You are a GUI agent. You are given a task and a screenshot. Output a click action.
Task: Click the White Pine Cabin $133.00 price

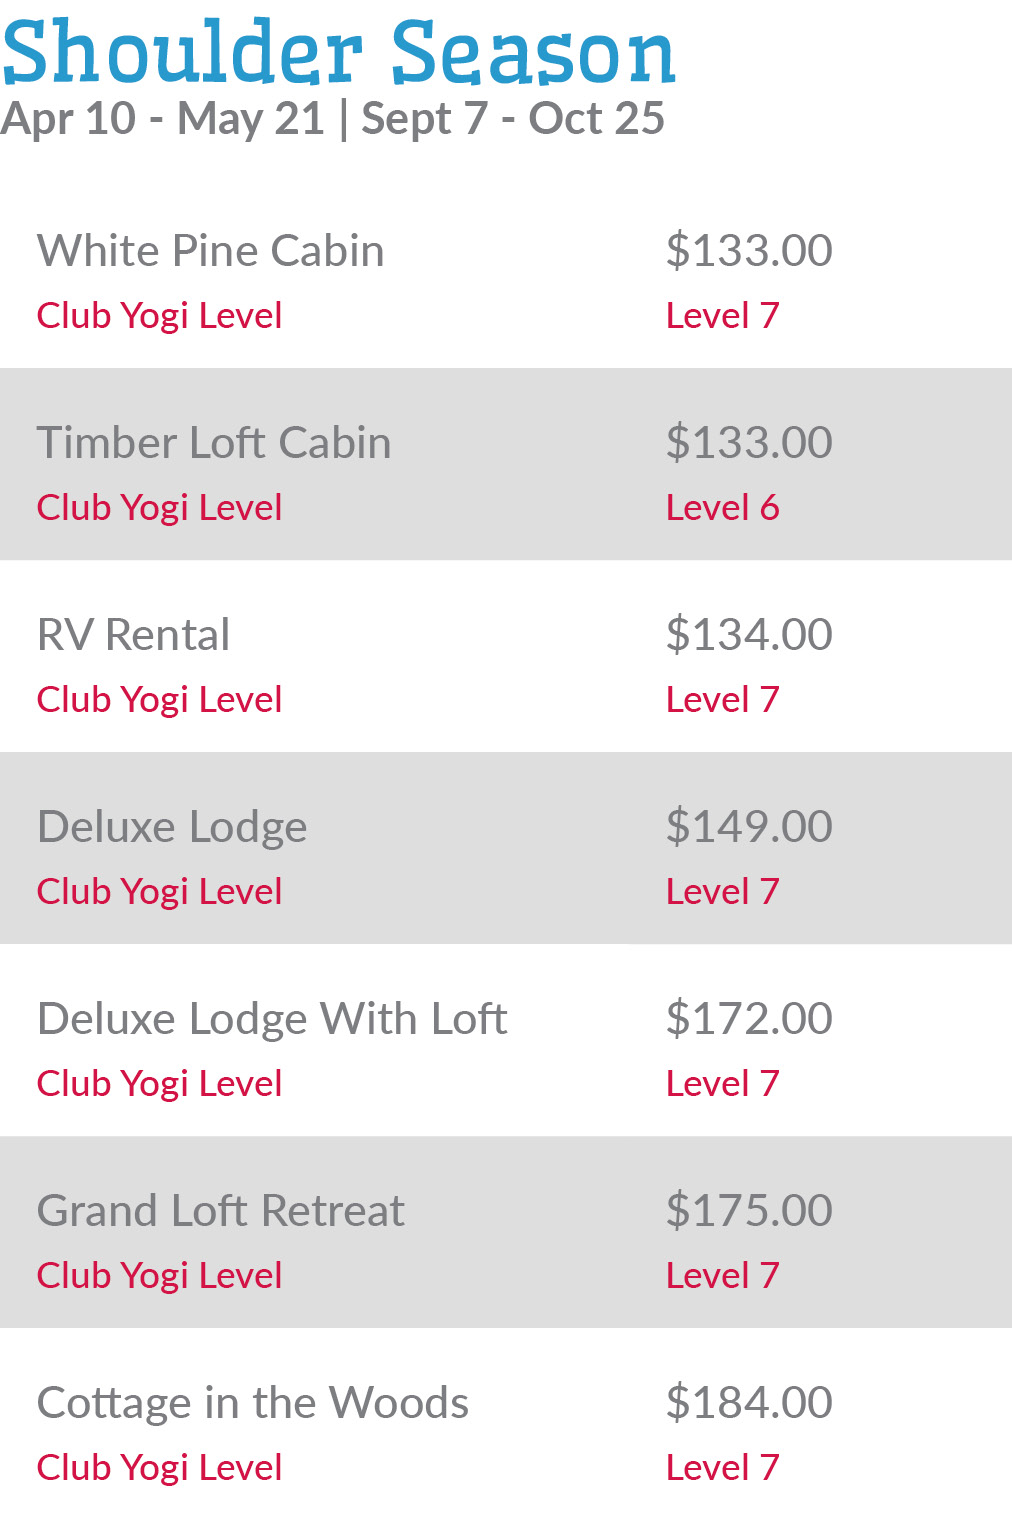(x=749, y=251)
